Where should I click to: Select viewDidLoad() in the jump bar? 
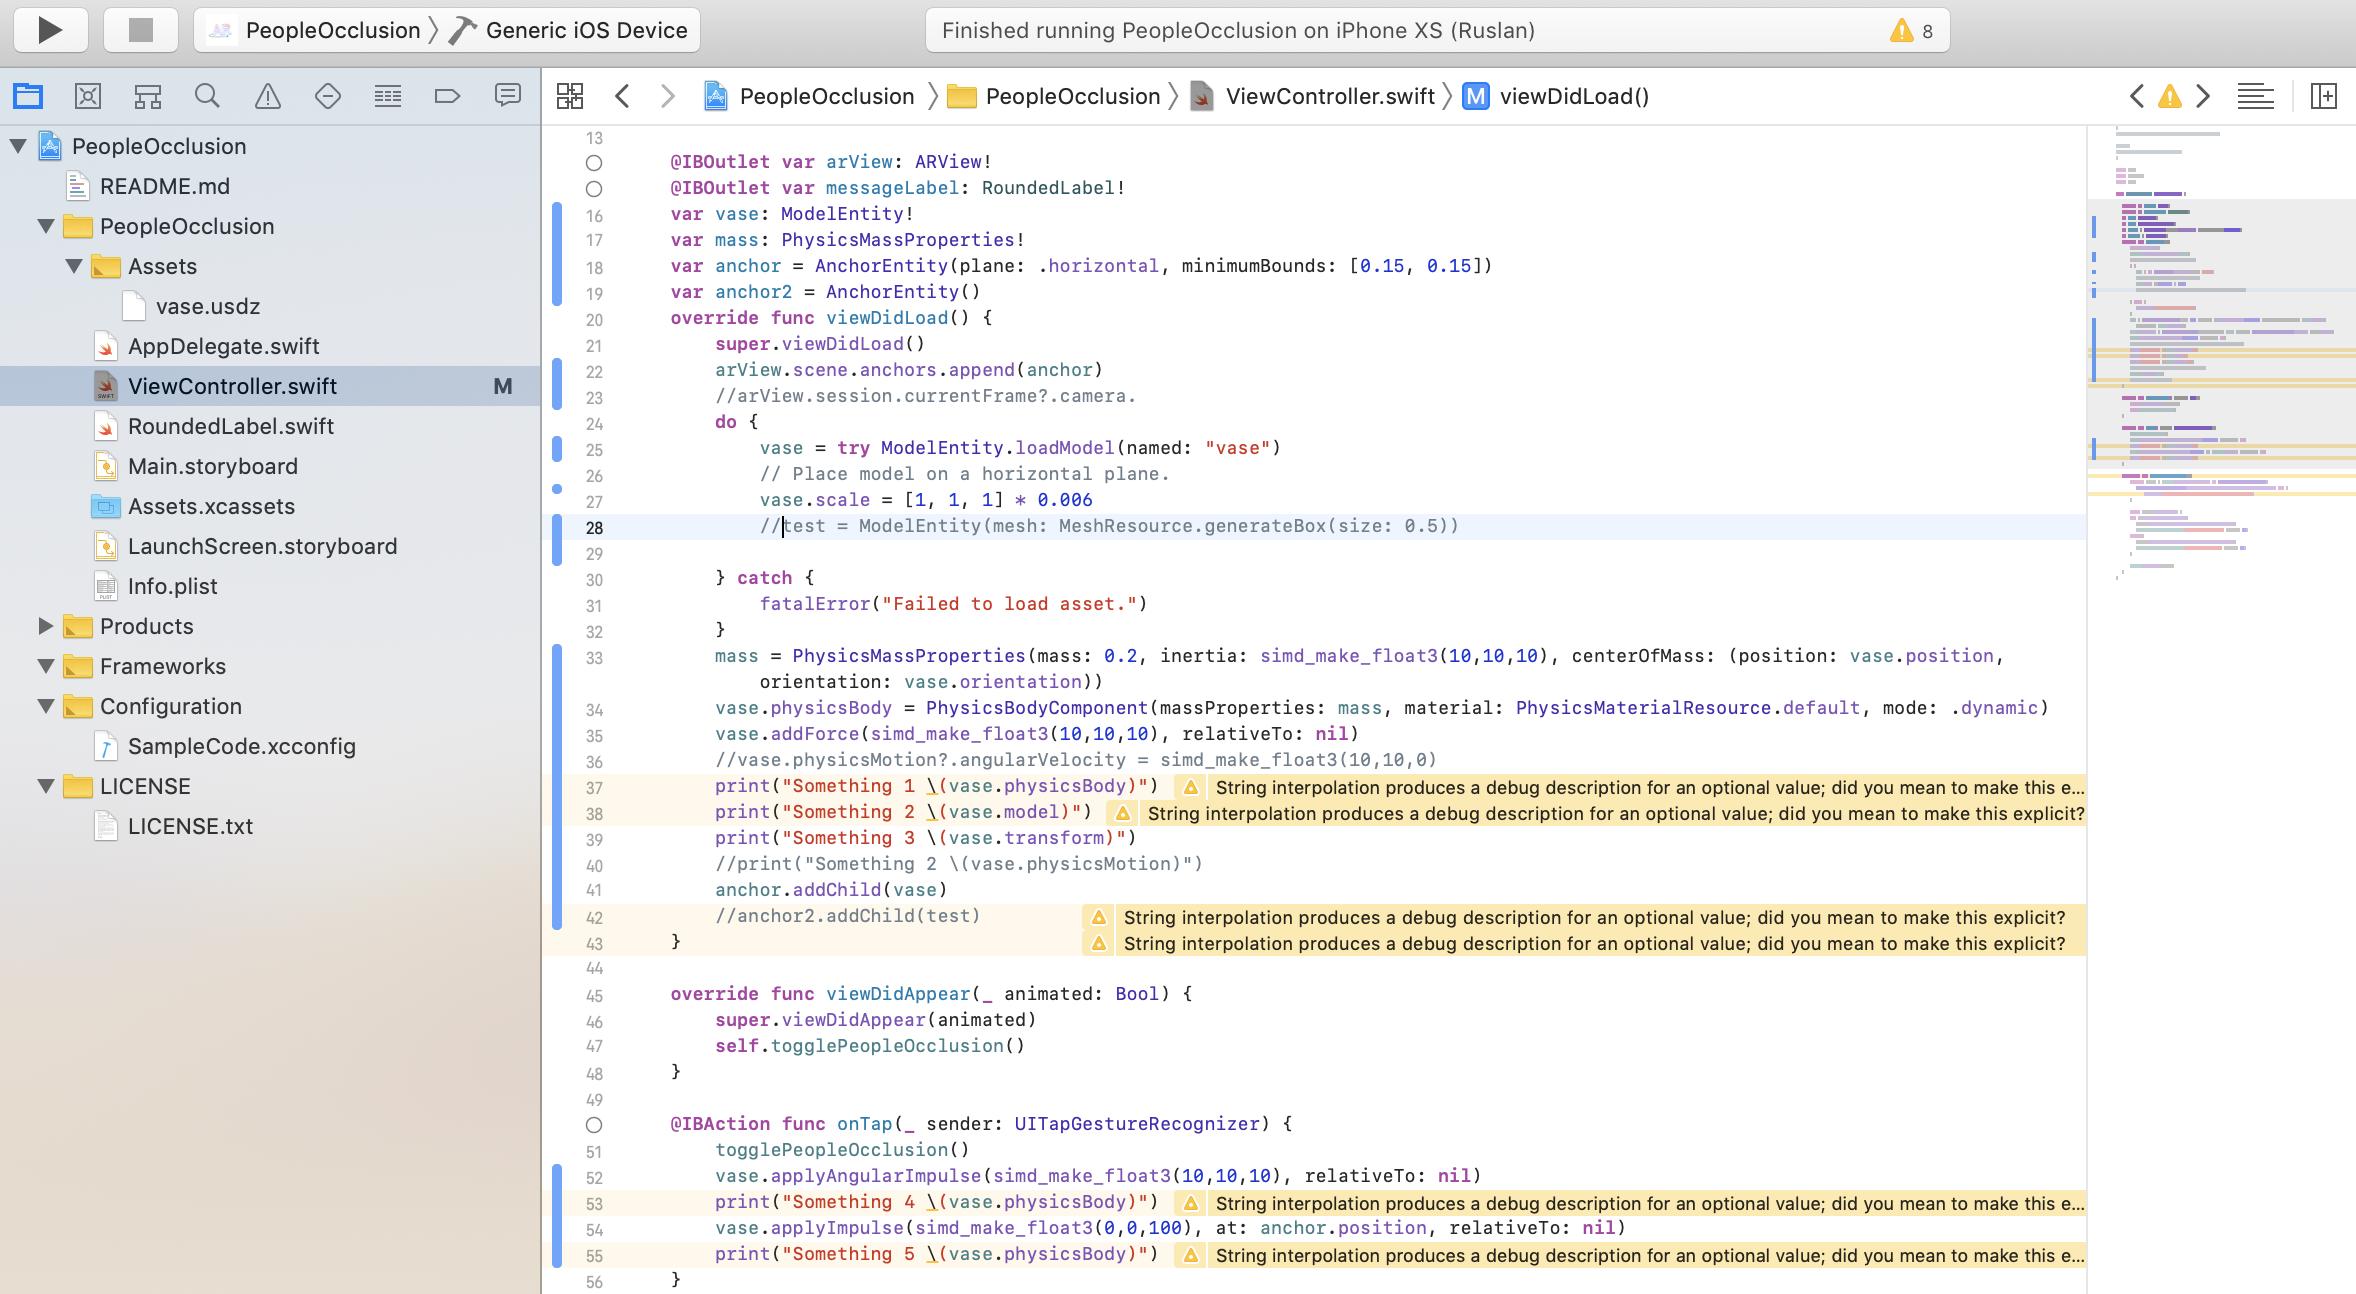1573,96
